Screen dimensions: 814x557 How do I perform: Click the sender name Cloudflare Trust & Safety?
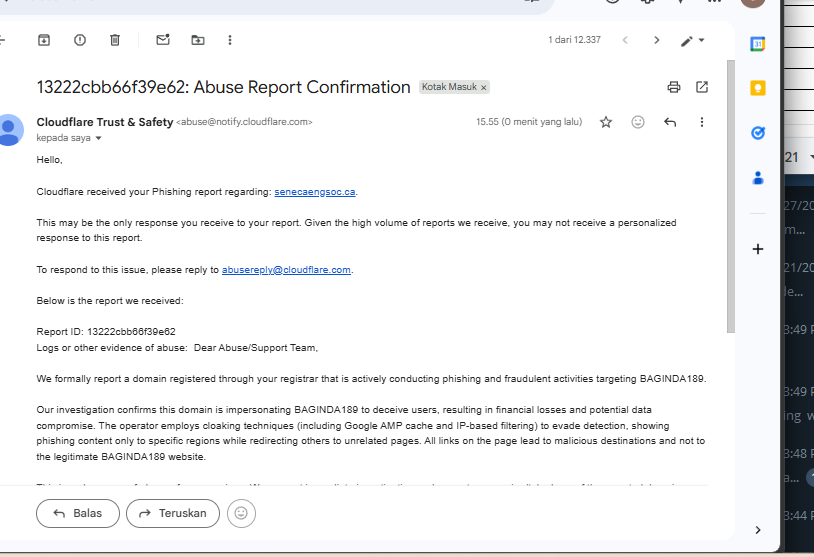[105, 122]
